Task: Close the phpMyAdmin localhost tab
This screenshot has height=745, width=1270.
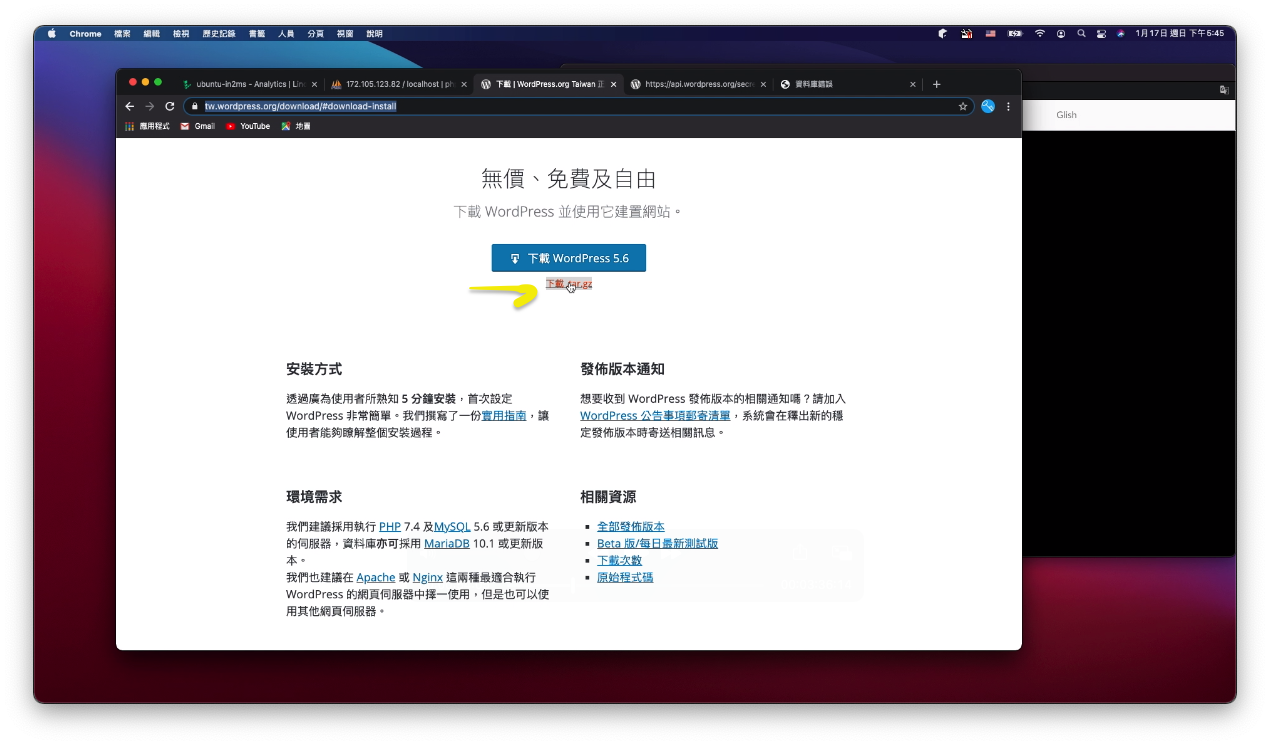Action: tap(464, 84)
